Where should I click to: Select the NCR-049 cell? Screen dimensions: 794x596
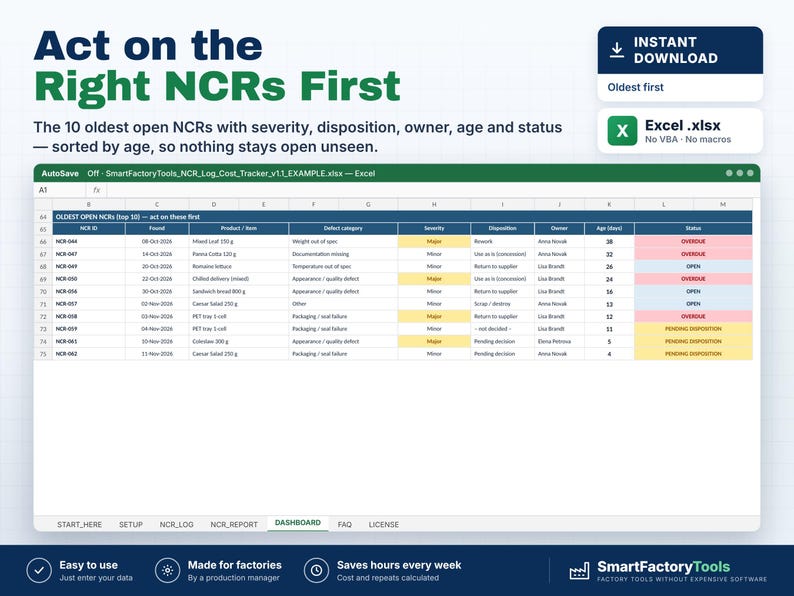point(89,266)
